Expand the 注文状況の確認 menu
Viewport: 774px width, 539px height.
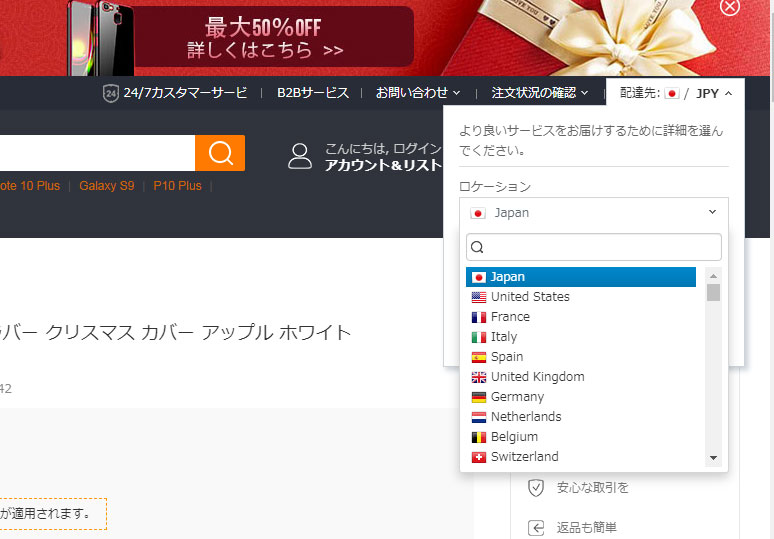coord(540,93)
